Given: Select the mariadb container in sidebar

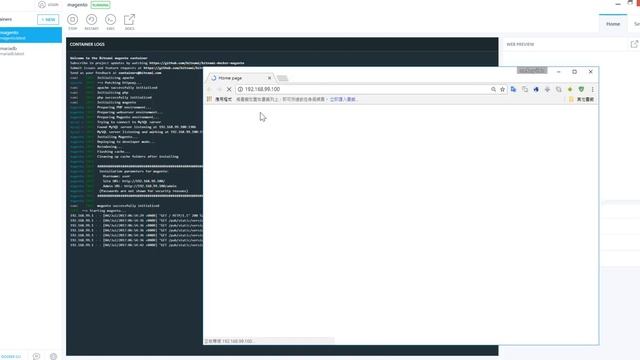Looking at the screenshot, I should pyautogui.click(x=31, y=51).
